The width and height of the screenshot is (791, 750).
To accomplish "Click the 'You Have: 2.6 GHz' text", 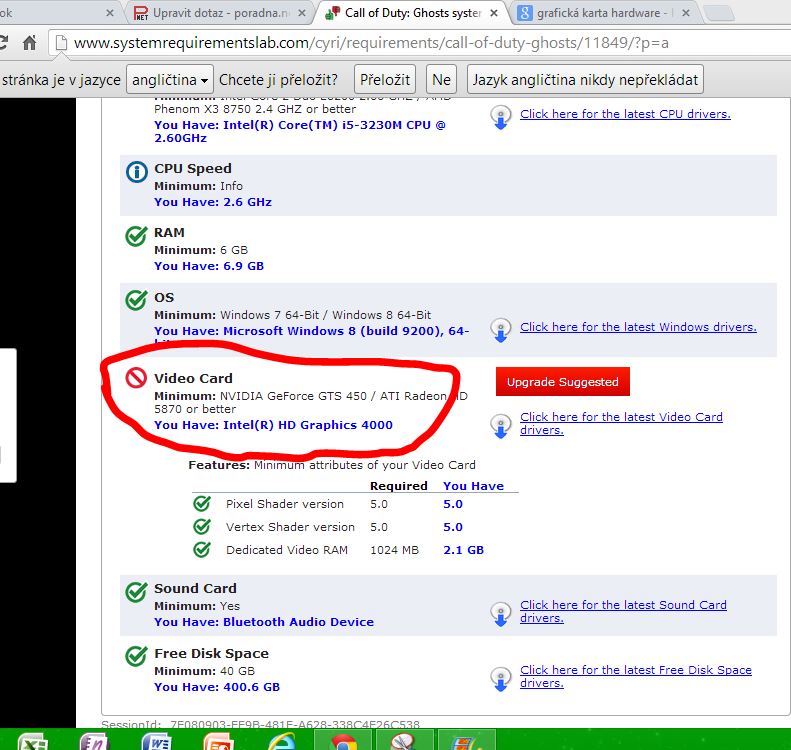I will pos(213,202).
